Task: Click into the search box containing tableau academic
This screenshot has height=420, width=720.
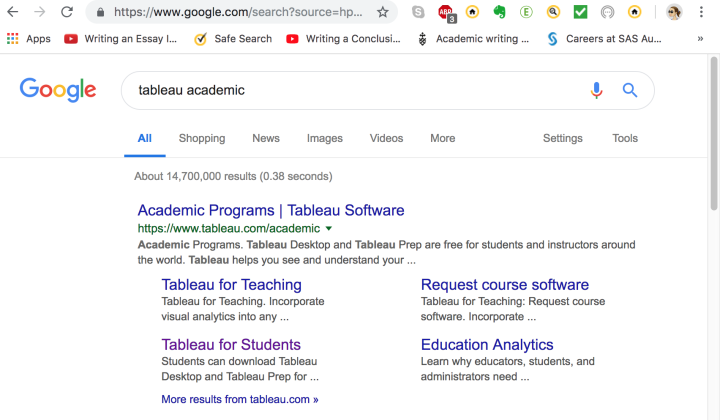Action: tap(358, 90)
